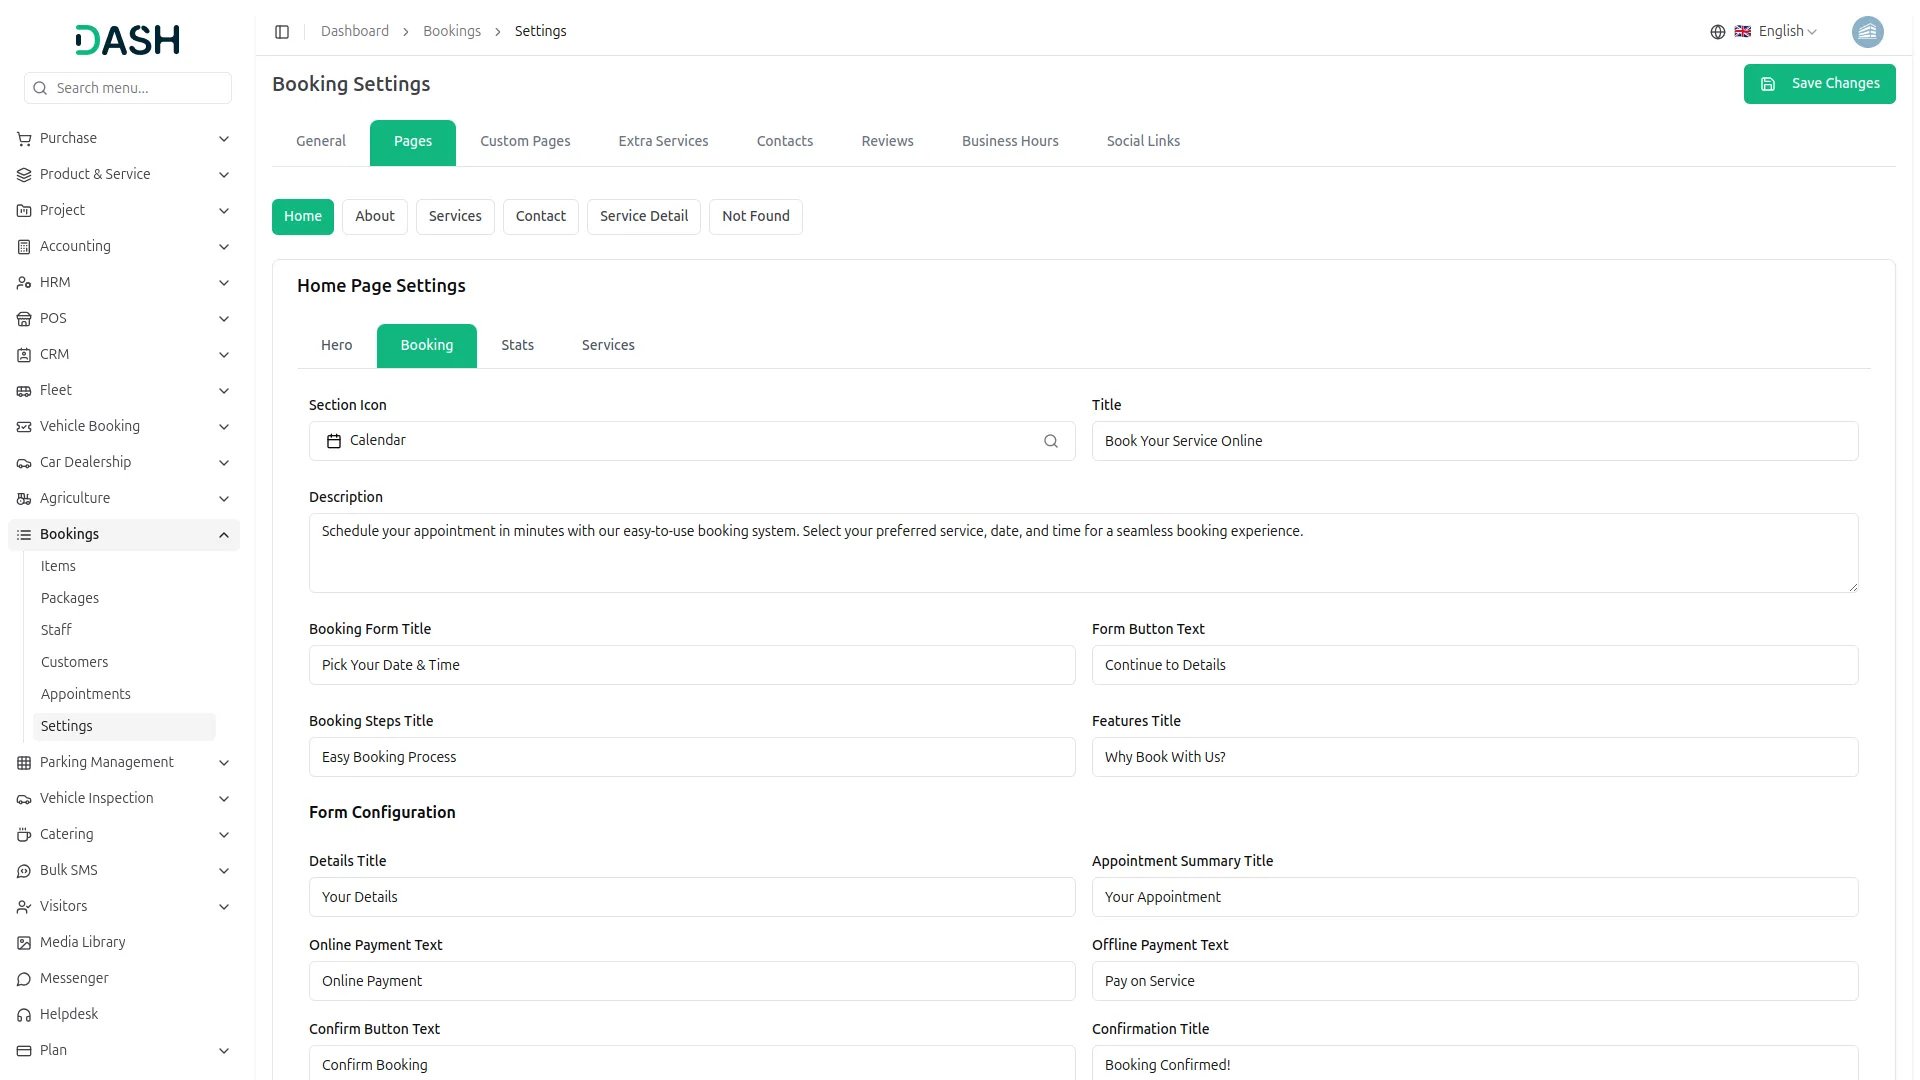Screen dimensions: 1920x1080
Task: Open the user avatar menu
Action: tap(1866, 32)
